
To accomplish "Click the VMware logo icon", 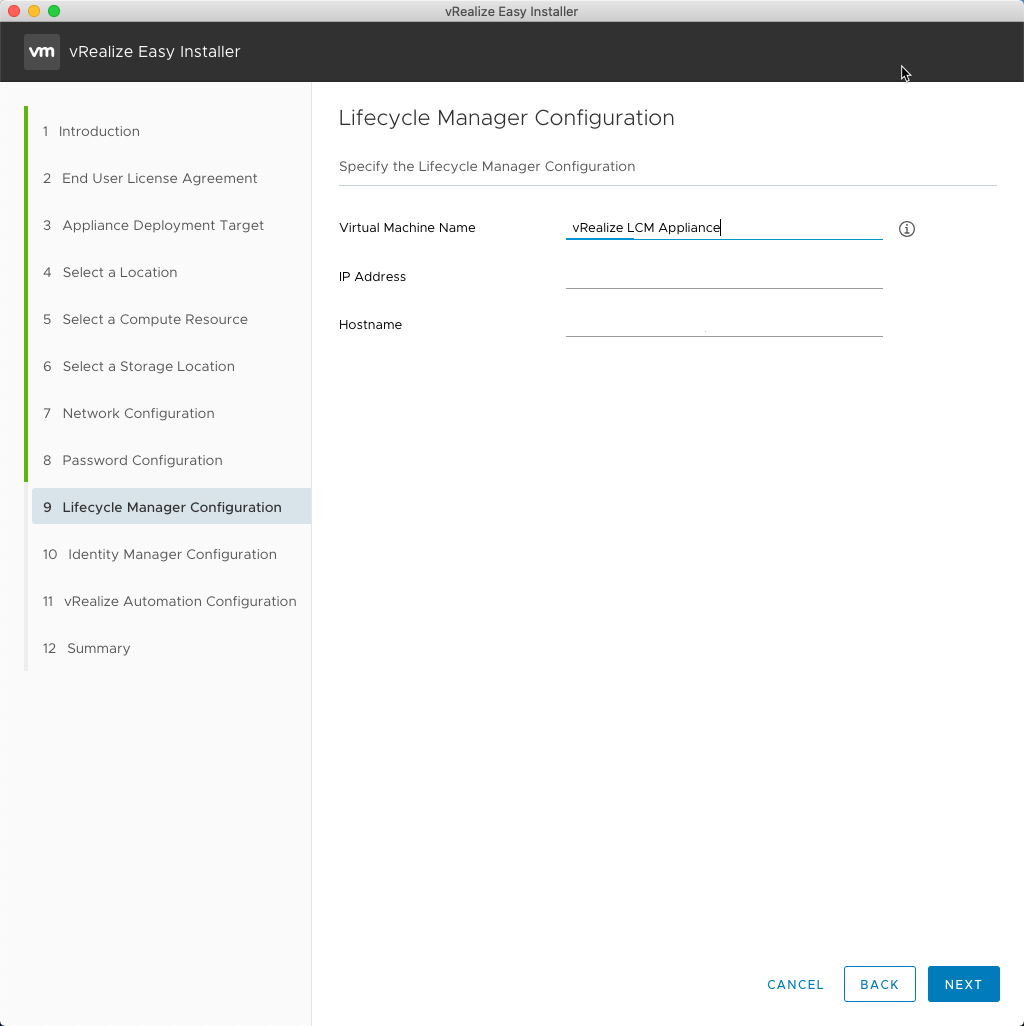I will point(41,52).
